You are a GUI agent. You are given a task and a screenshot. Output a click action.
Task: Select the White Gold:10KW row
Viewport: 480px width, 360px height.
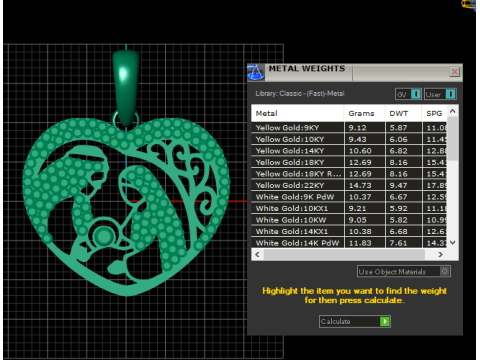point(349,220)
